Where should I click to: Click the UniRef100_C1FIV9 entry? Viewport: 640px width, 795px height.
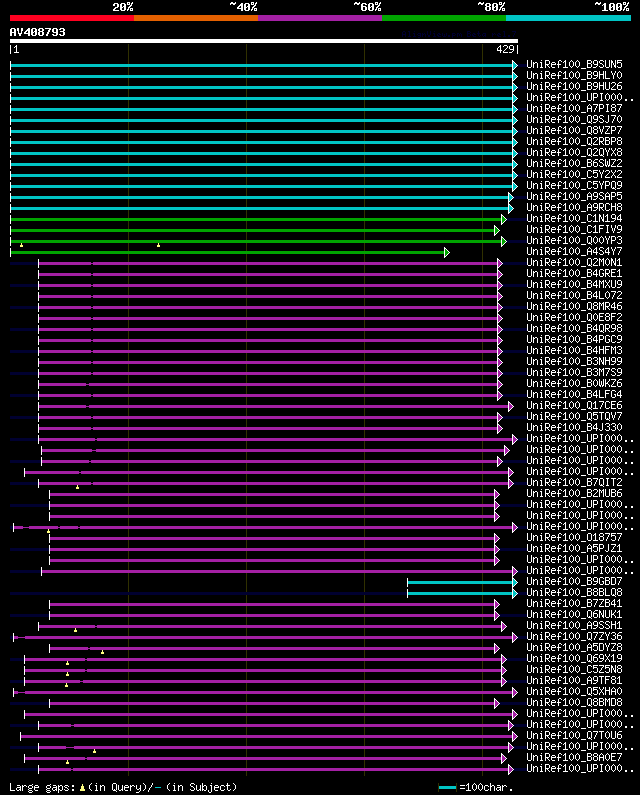coord(574,229)
